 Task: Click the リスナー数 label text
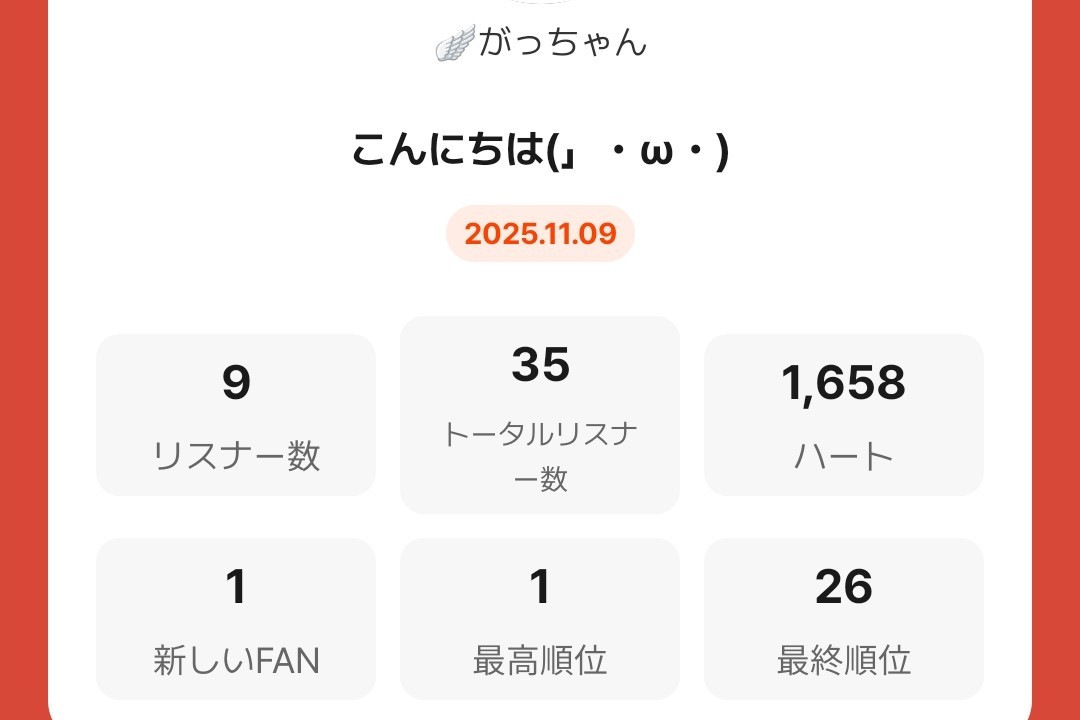pyautogui.click(x=236, y=456)
